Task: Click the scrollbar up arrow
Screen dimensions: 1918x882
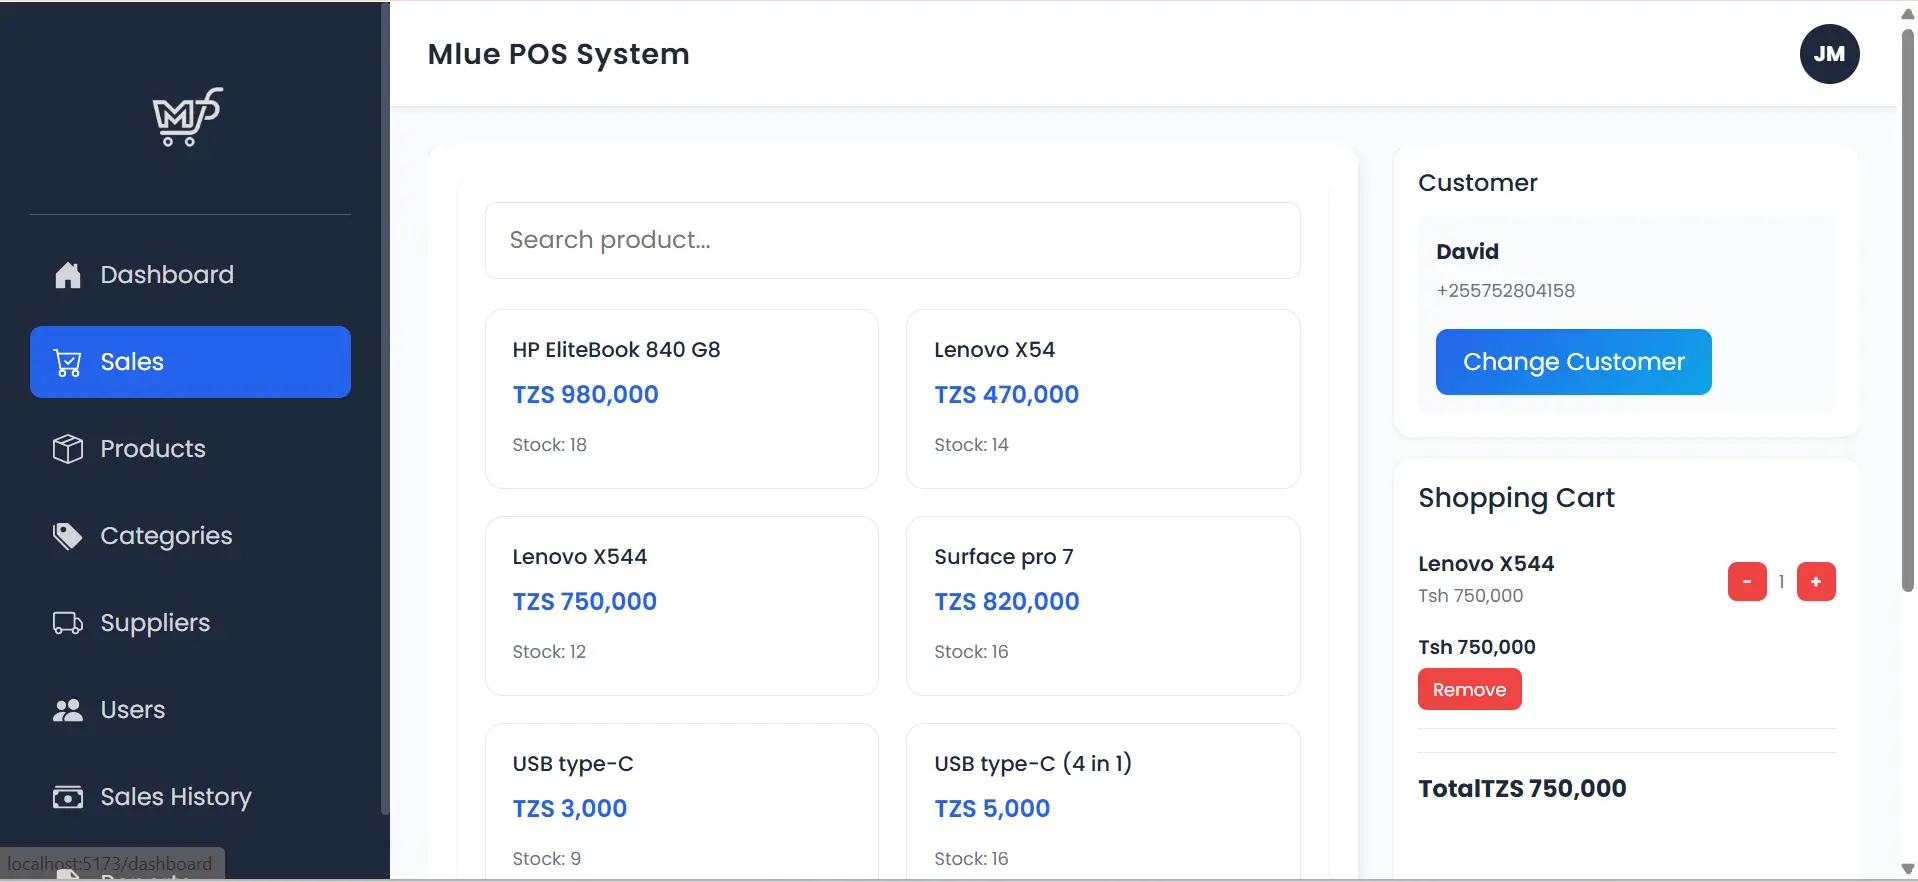Action: coord(1907,13)
